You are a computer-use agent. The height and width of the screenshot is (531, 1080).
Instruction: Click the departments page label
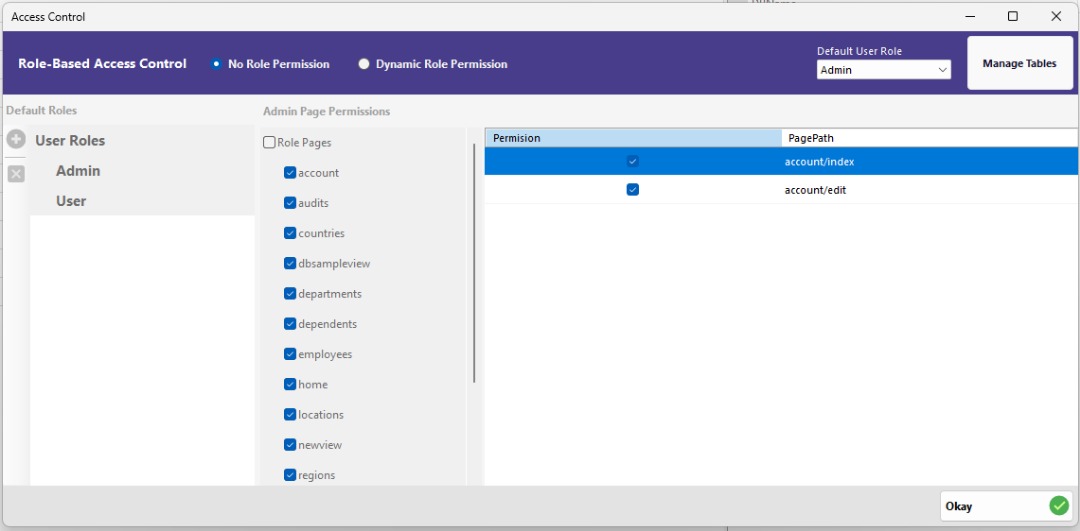(x=330, y=294)
